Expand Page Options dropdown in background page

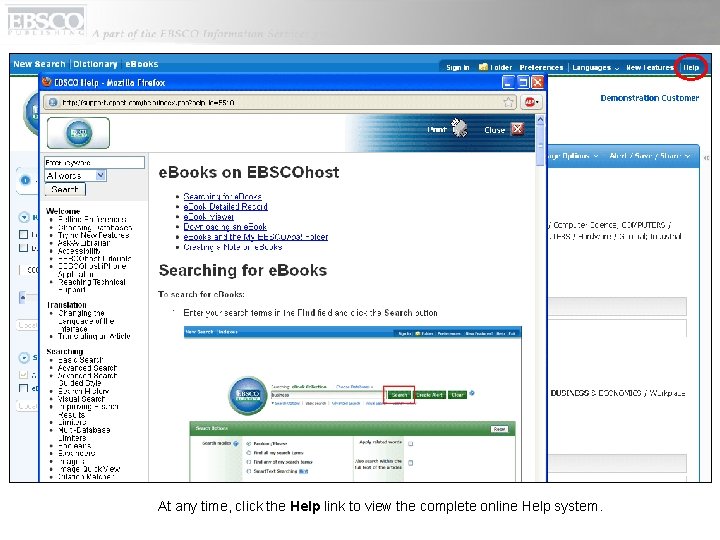coord(573,156)
